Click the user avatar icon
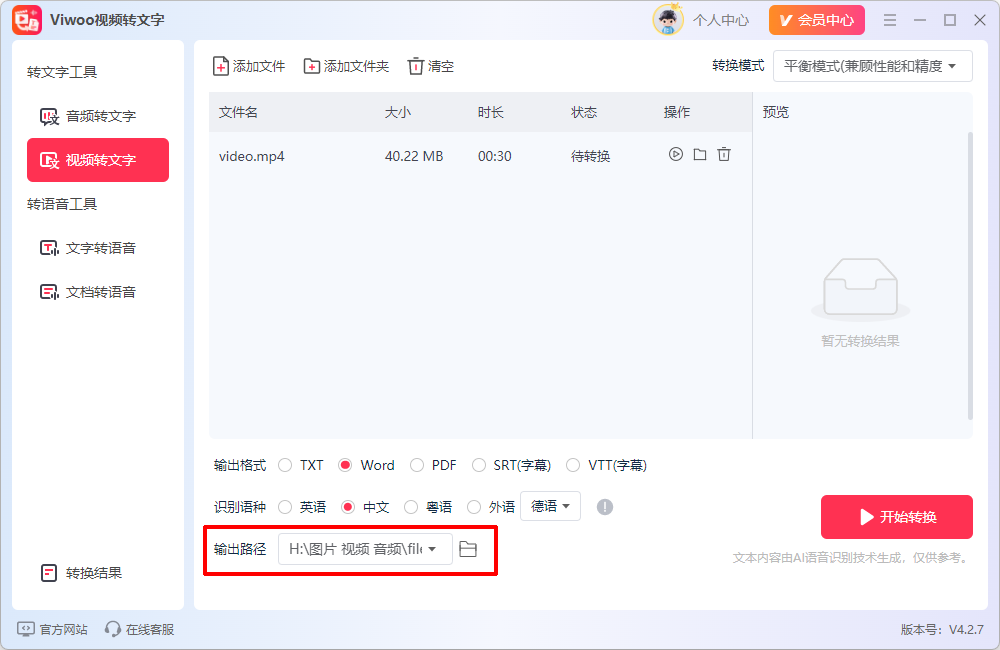Image resolution: width=1000 pixels, height=650 pixels. tap(668, 20)
